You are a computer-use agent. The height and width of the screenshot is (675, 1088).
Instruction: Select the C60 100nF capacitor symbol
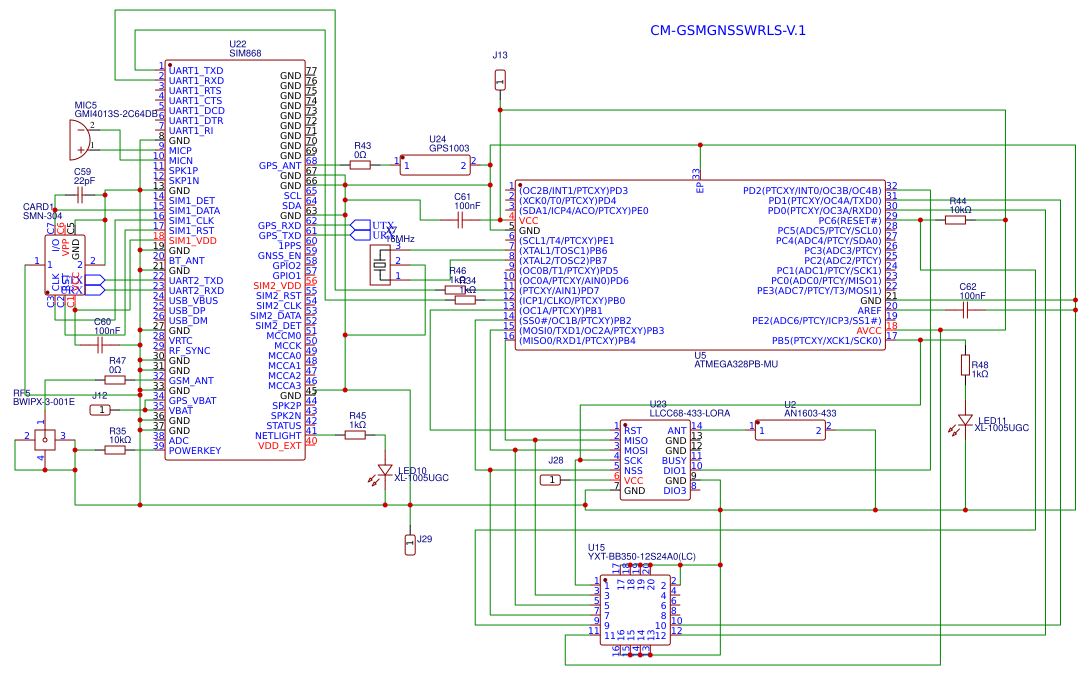[100, 345]
